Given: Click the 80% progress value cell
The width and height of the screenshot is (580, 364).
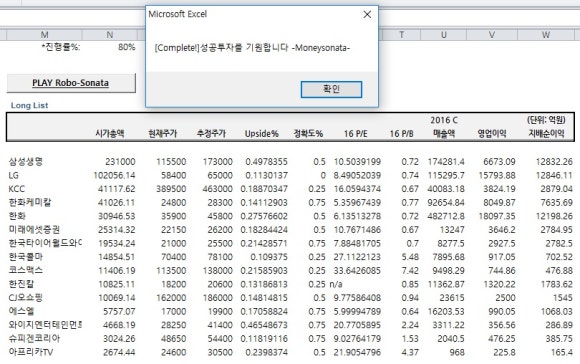Looking at the screenshot, I should pos(127,47).
